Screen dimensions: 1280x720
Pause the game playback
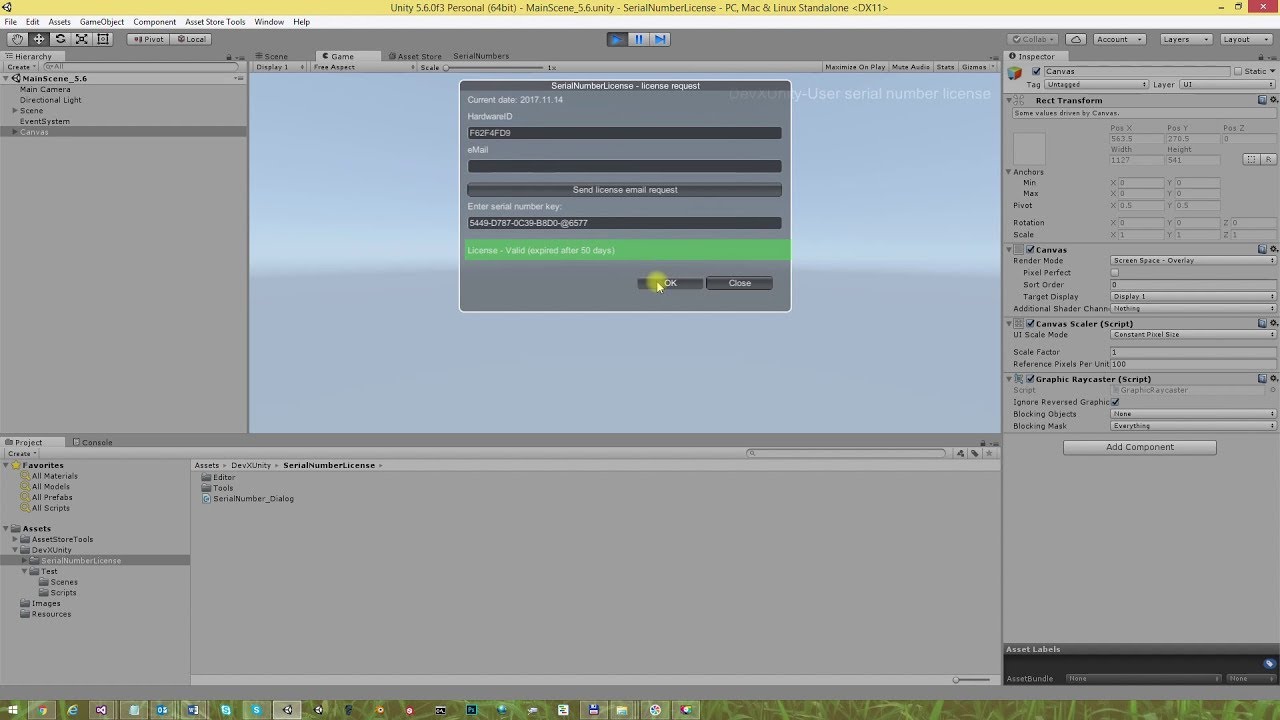[x=639, y=39]
